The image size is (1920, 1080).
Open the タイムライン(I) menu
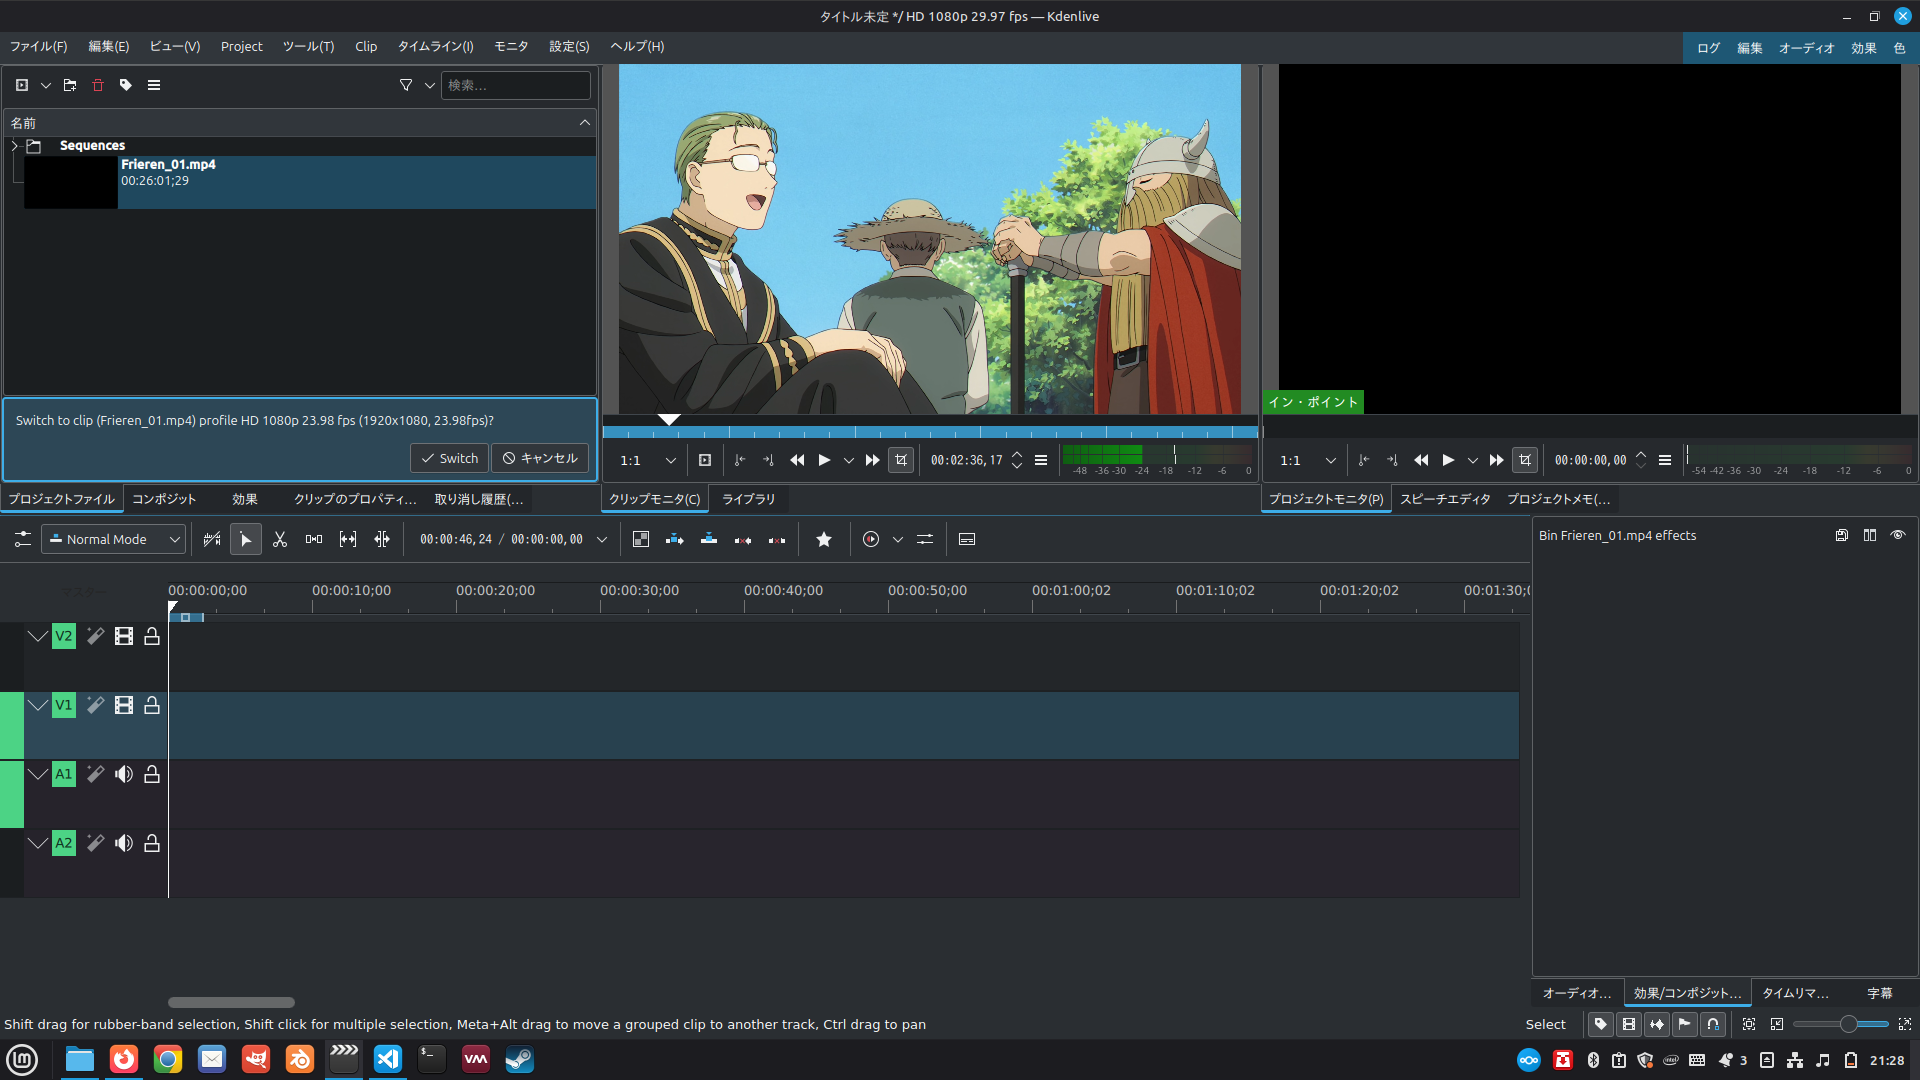click(434, 46)
